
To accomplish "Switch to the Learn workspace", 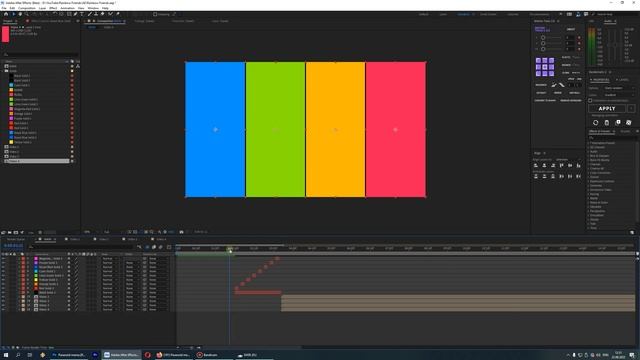I will (x=443, y=14).
